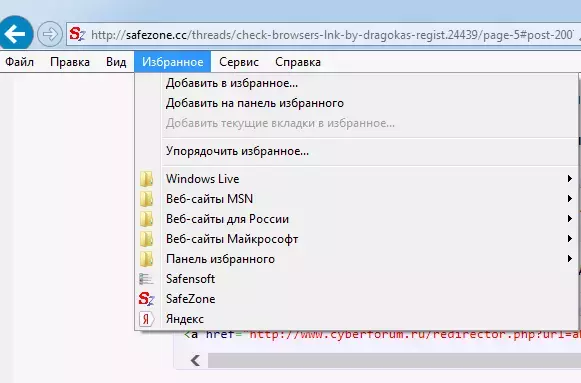
Task: Choose Добавить в избранное…
Action: [x=356, y=83]
